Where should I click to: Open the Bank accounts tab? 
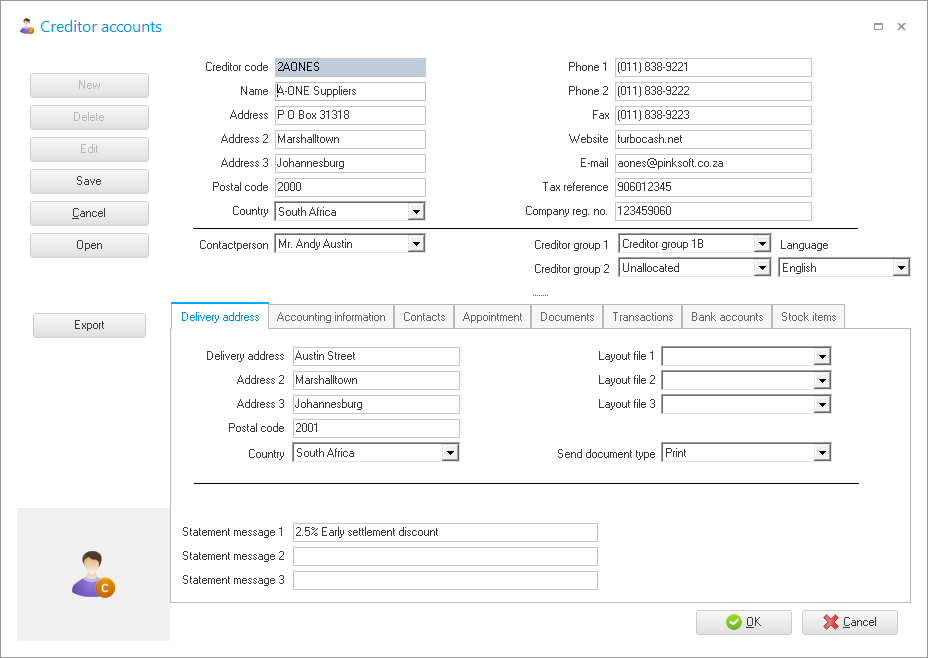(x=727, y=317)
